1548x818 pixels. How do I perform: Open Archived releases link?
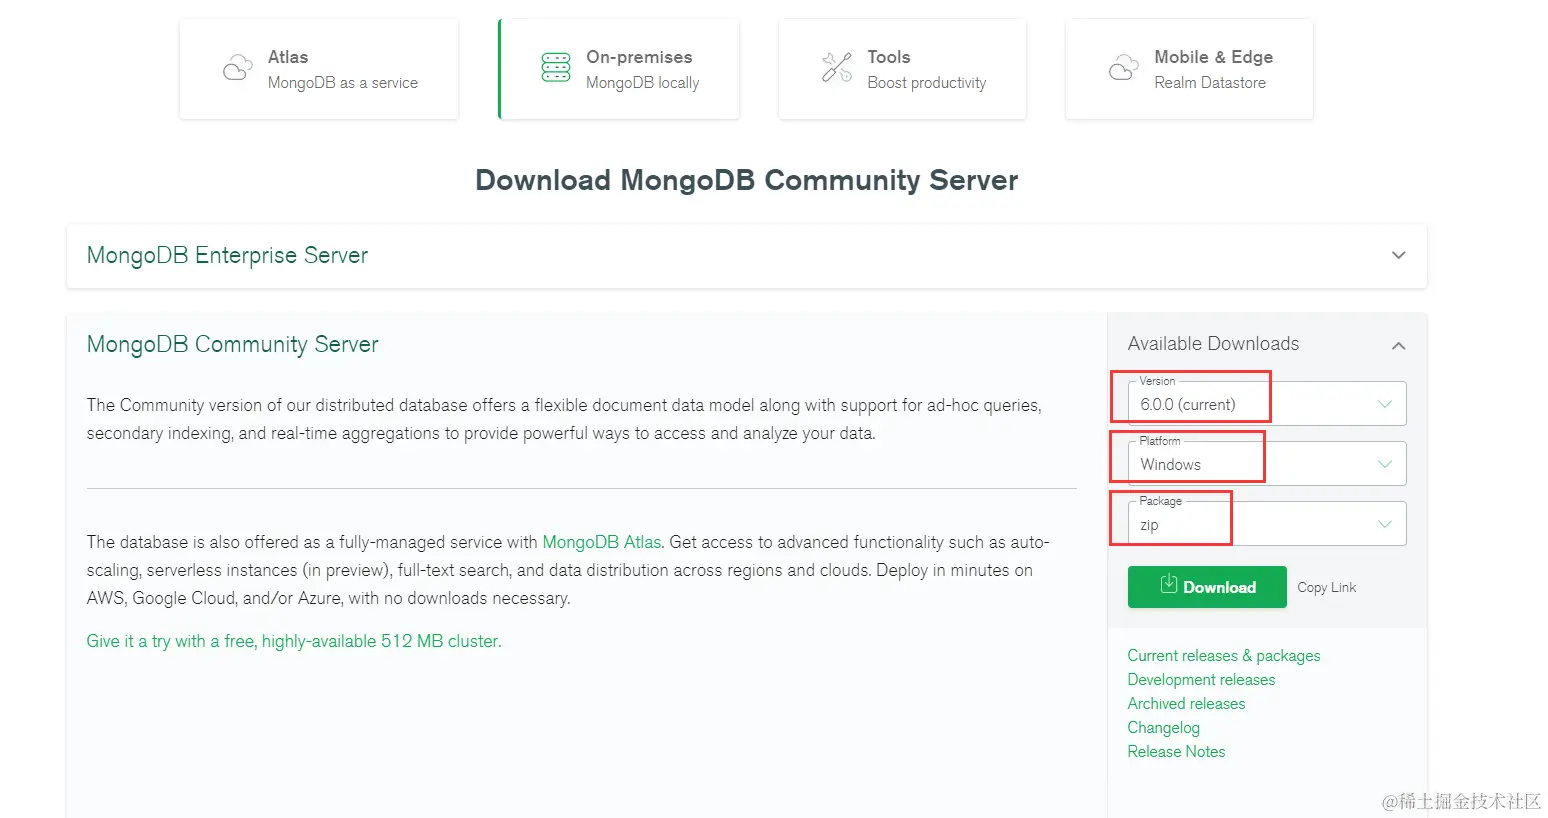point(1186,704)
